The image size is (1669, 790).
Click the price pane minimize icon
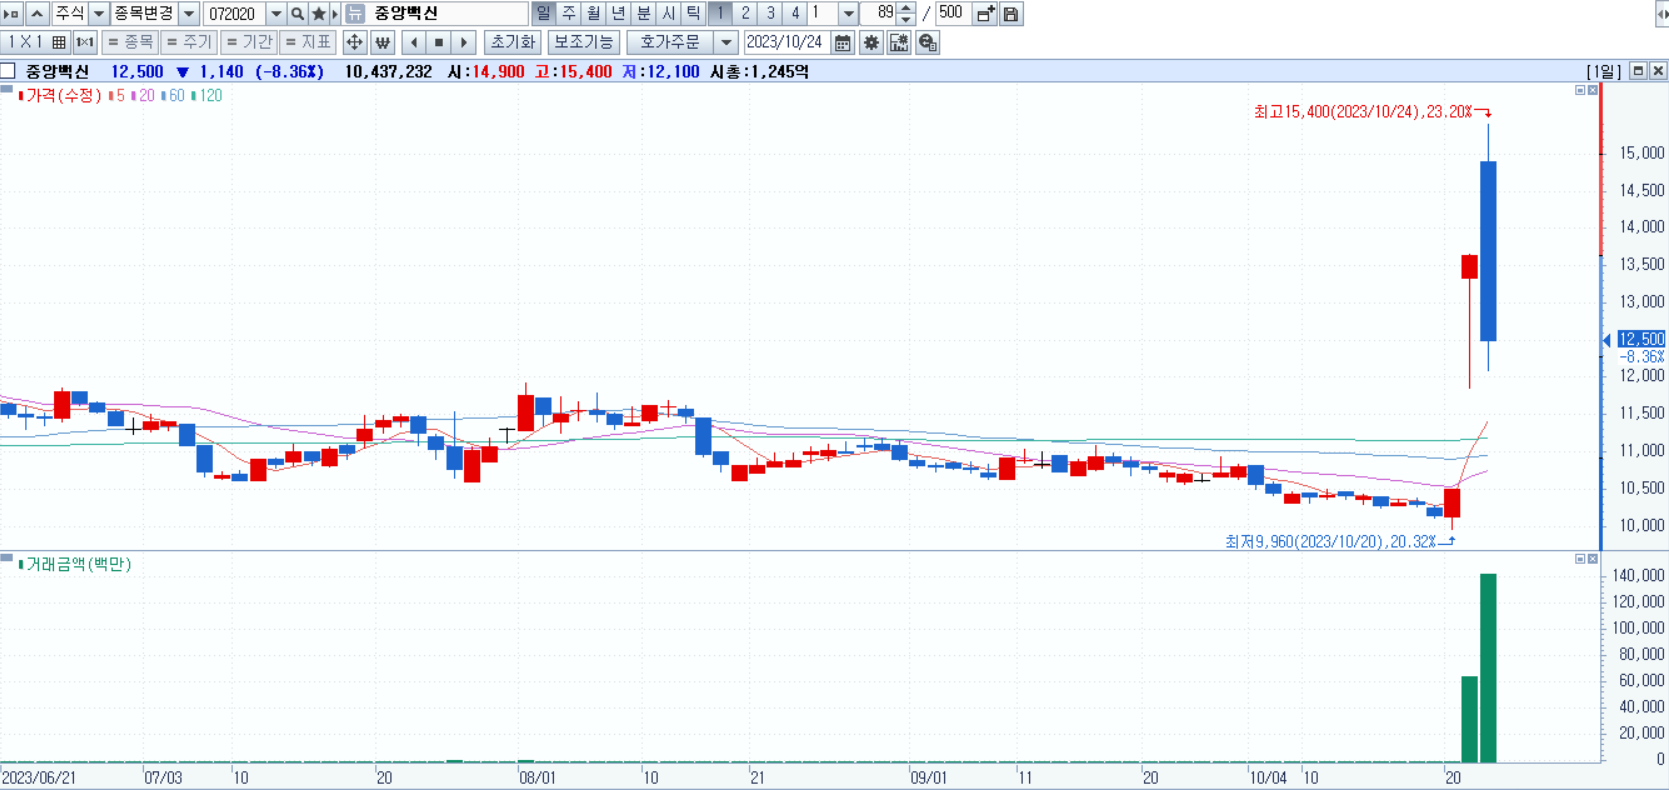(x=1580, y=90)
